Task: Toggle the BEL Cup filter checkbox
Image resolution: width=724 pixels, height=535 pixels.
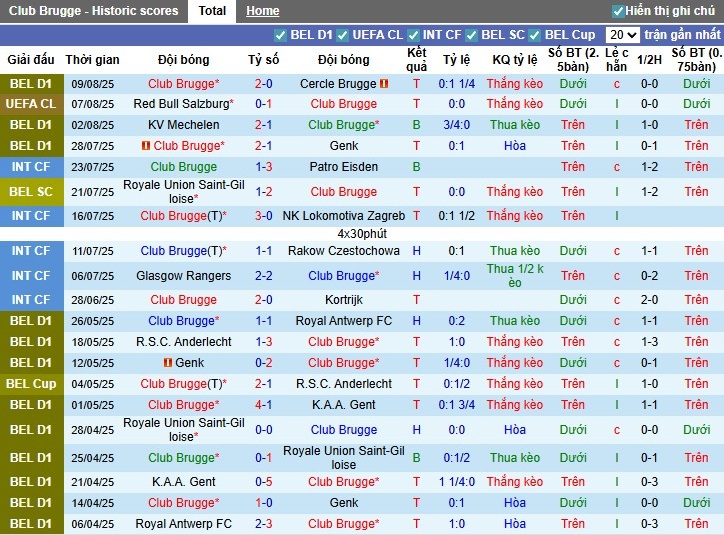Action: click(x=534, y=35)
